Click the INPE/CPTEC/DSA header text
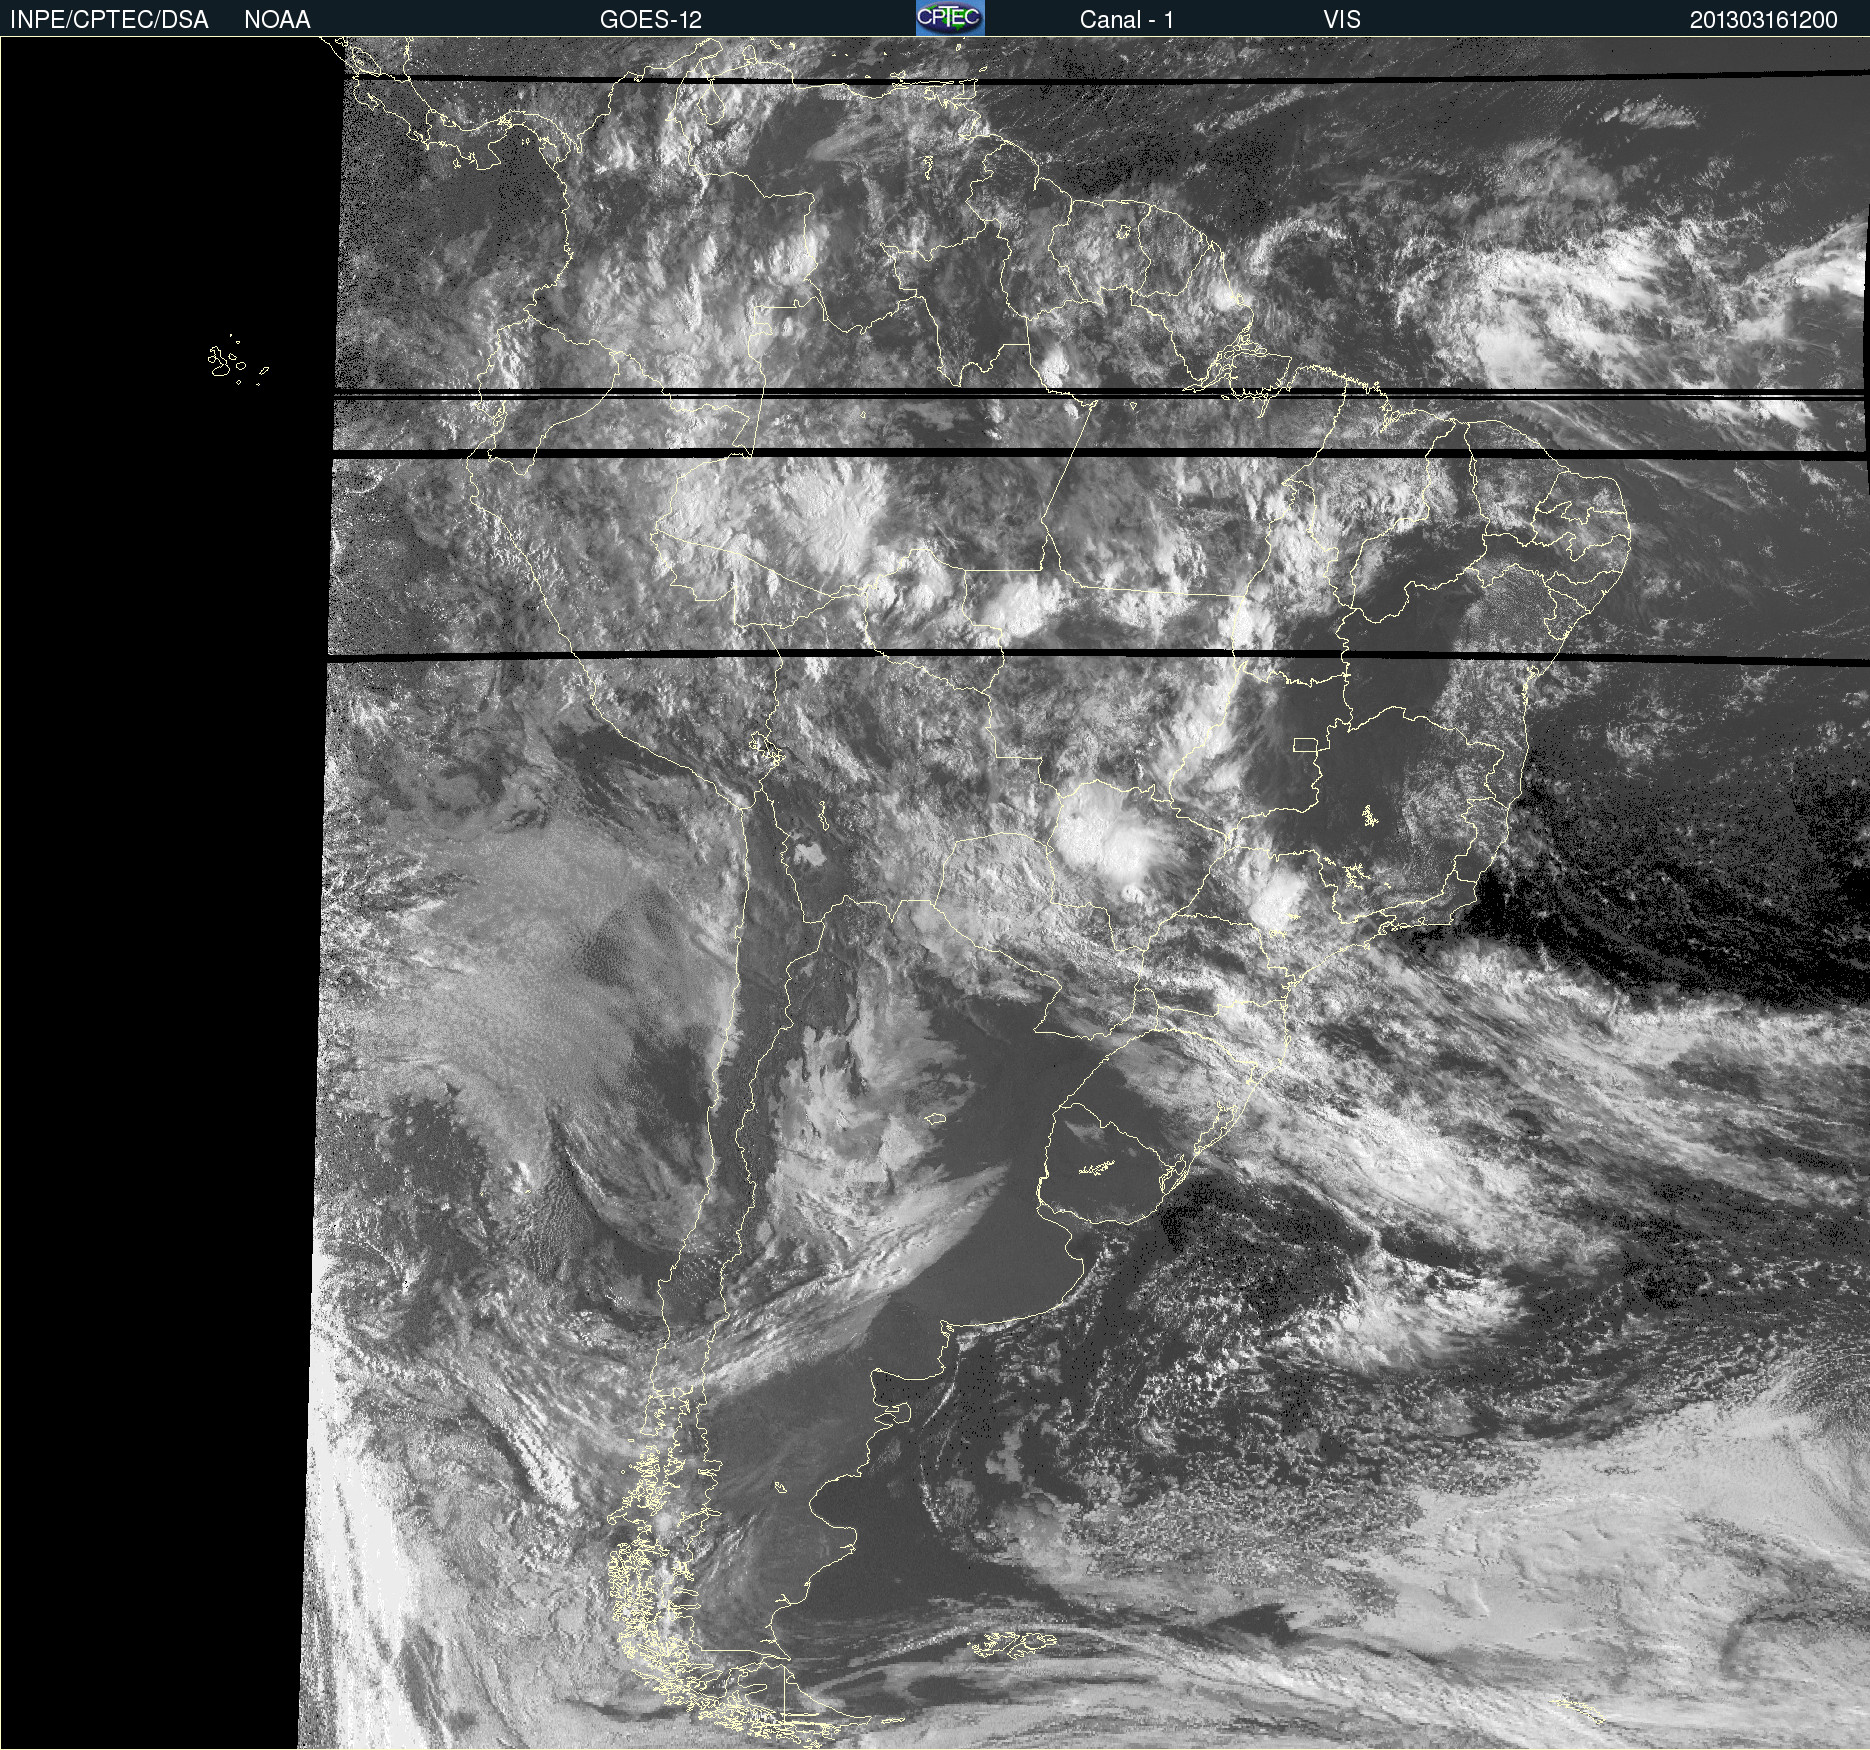 [109, 20]
